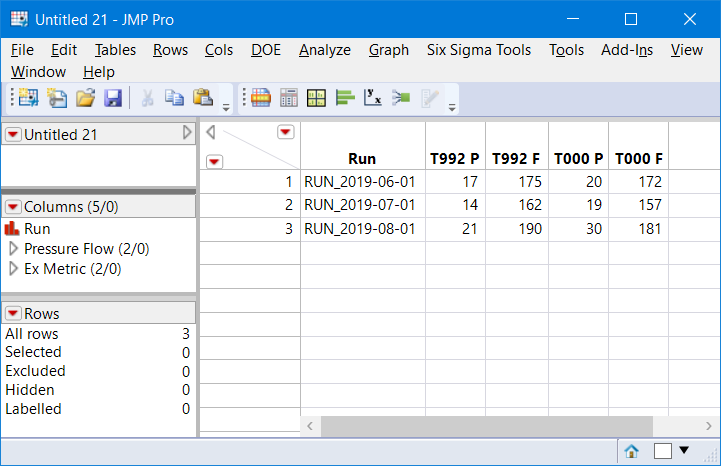Open the first toolbar overflow arrow
Image resolution: width=721 pixels, height=466 pixels.
coord(226,108)
